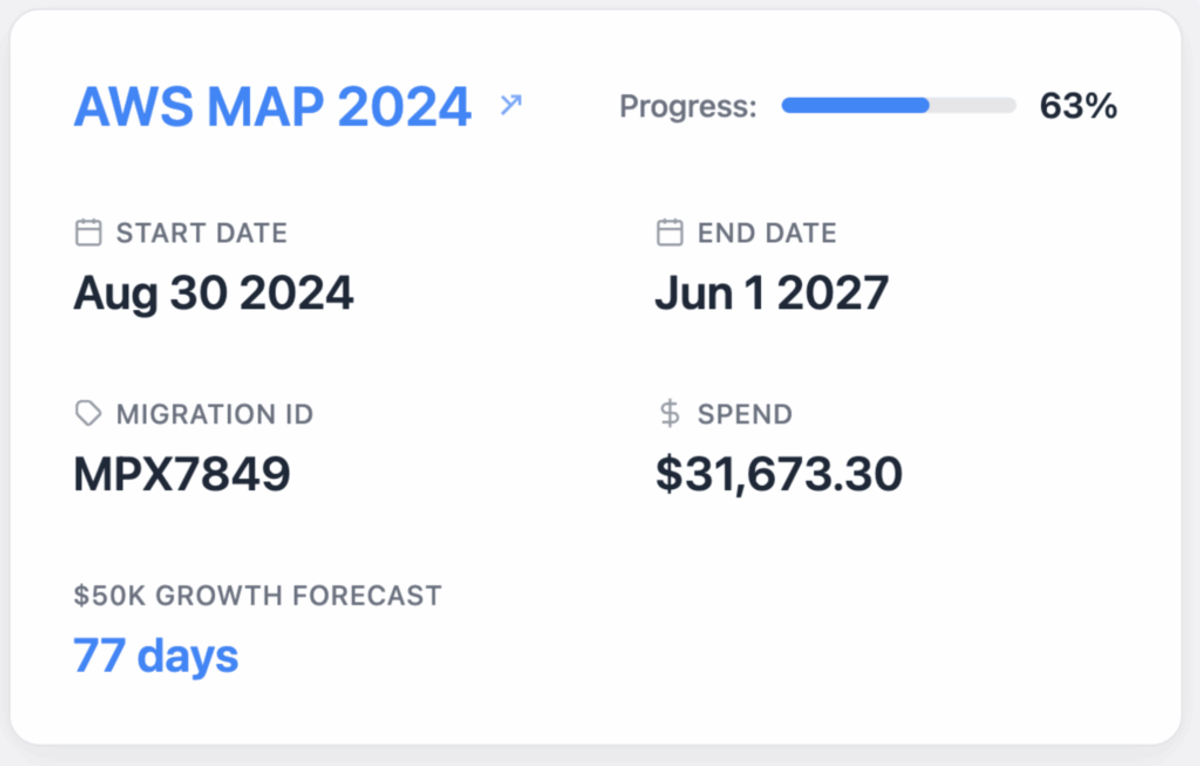Click the Spend dollar sign icon
This screenshot has width=1200, height=766.
tap(670, 413)
